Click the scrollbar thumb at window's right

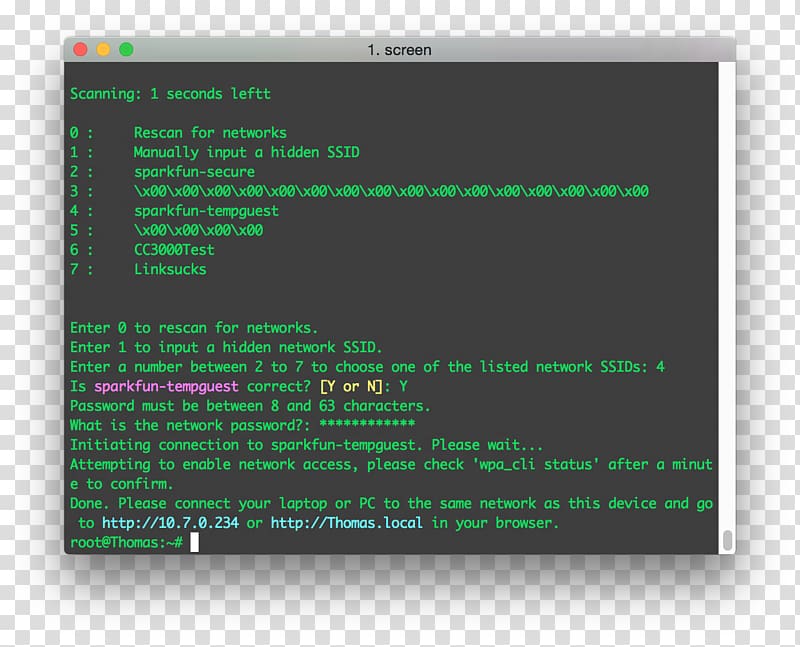[x=728, y=540]
